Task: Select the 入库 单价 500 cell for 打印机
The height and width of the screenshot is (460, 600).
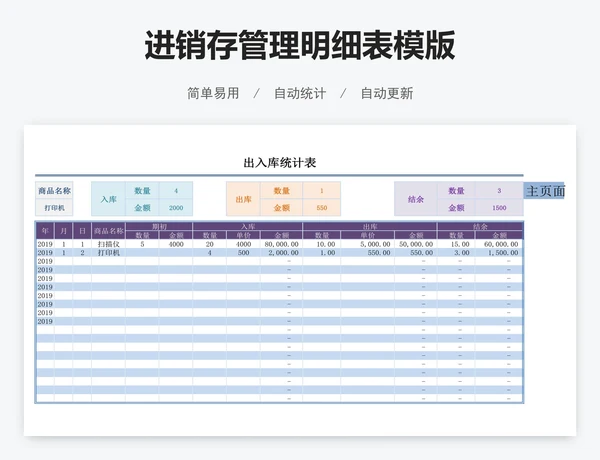Action: tap(243, 253)
